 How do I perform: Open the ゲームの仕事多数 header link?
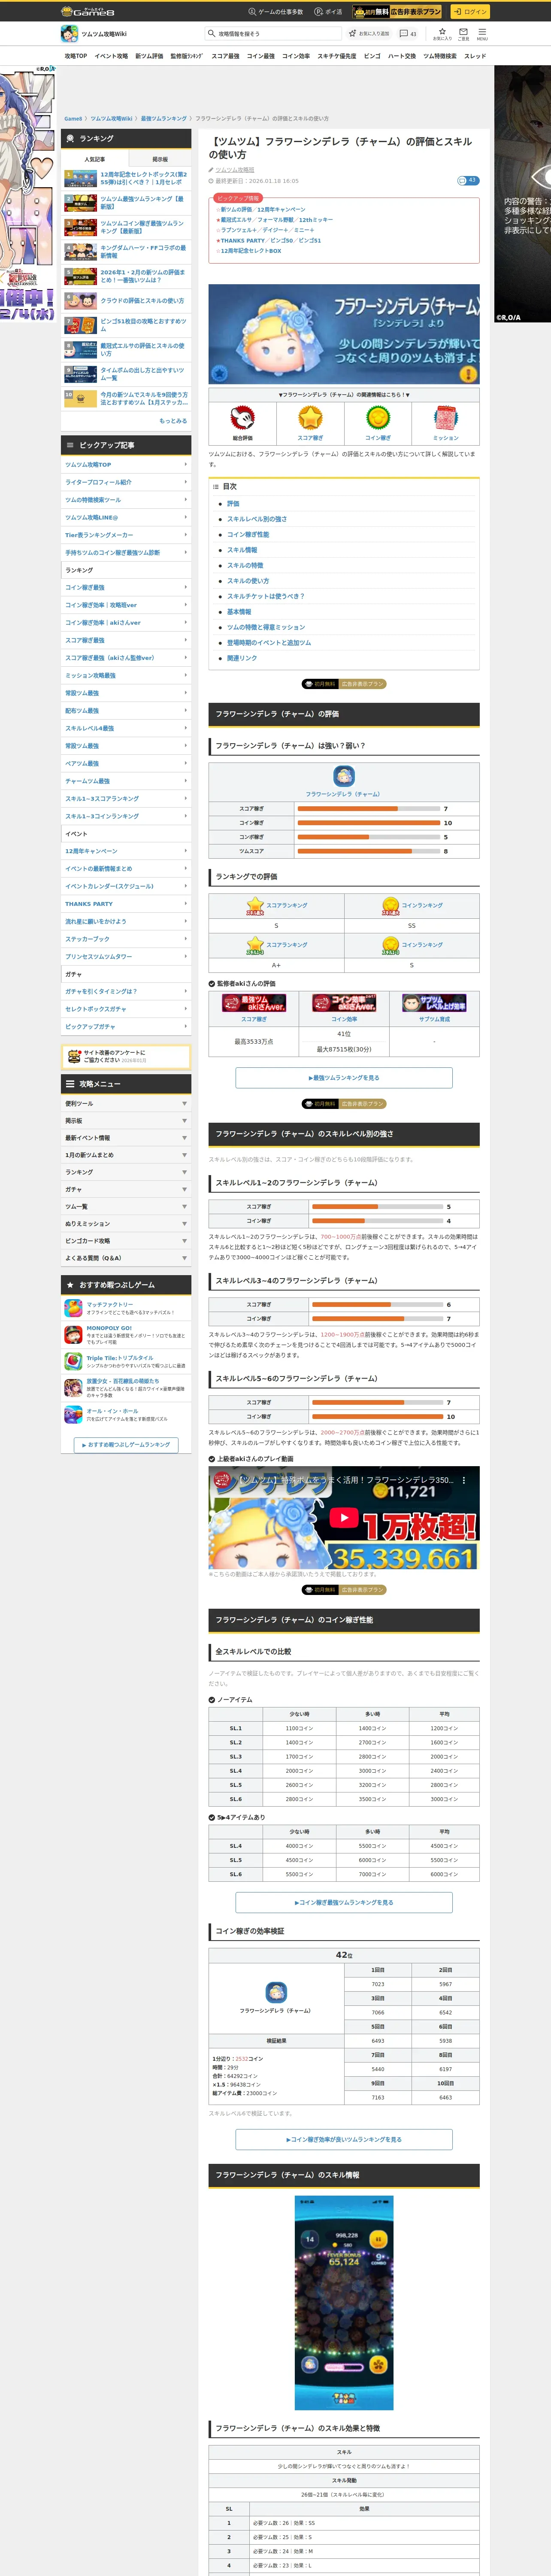(275, 12)
